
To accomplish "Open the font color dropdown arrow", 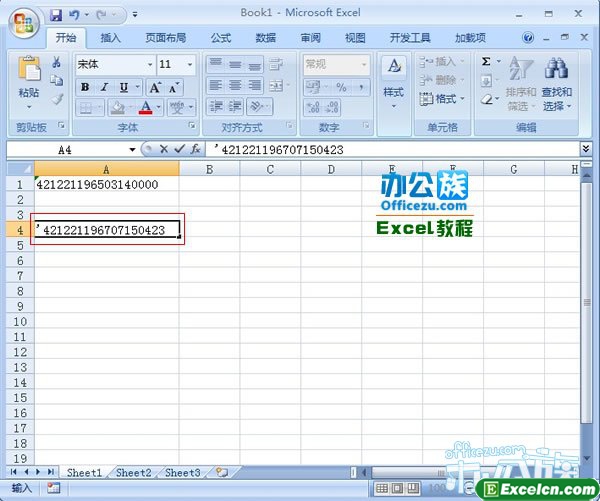I will (158, 108).
